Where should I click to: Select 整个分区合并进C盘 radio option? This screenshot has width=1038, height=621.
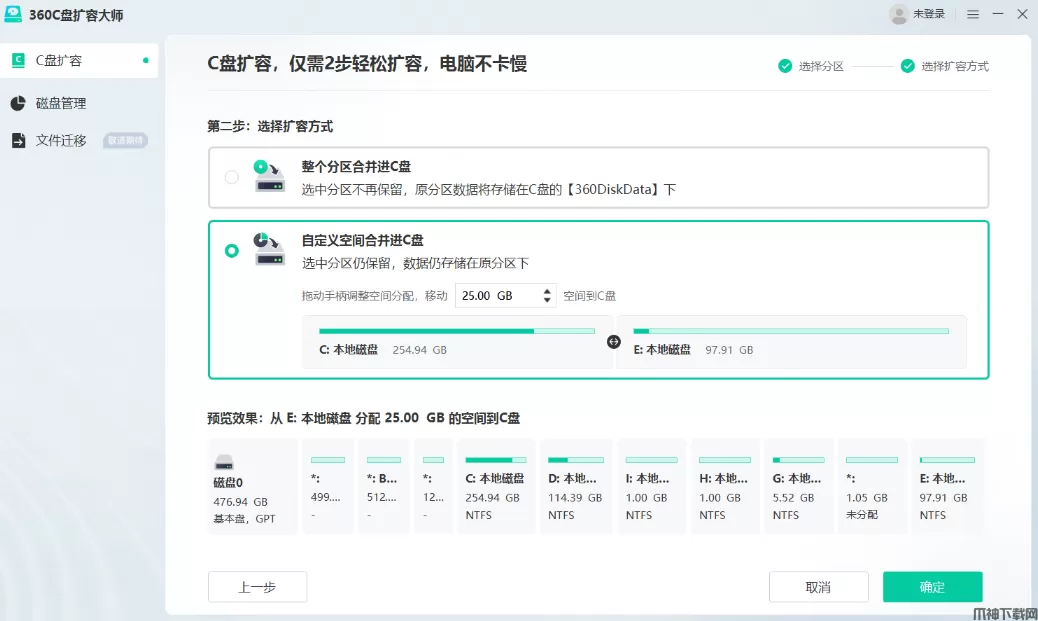click(x=232, y=177)
